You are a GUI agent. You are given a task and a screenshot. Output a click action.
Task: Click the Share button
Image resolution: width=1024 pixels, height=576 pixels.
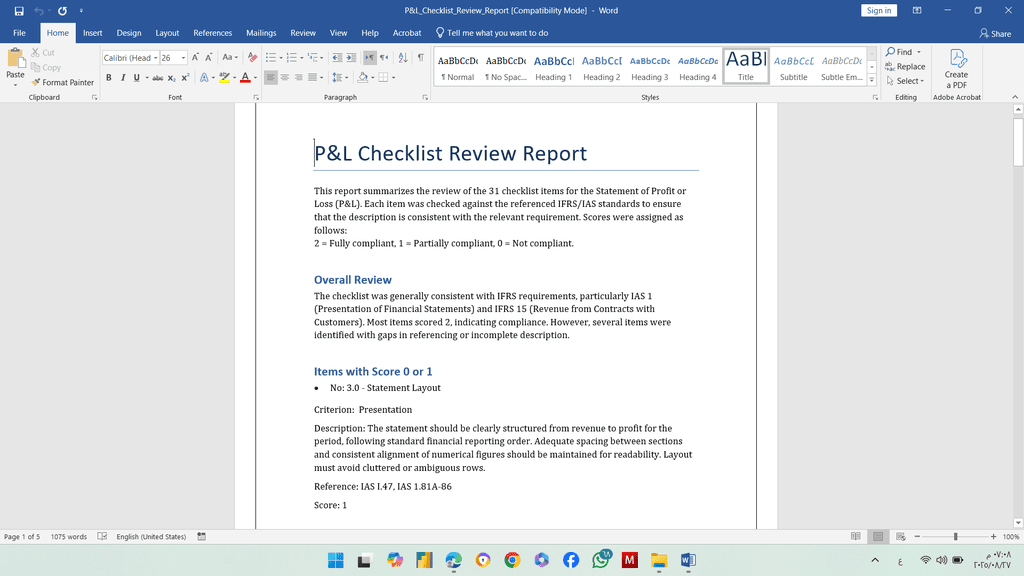click(x=995, y=33)
